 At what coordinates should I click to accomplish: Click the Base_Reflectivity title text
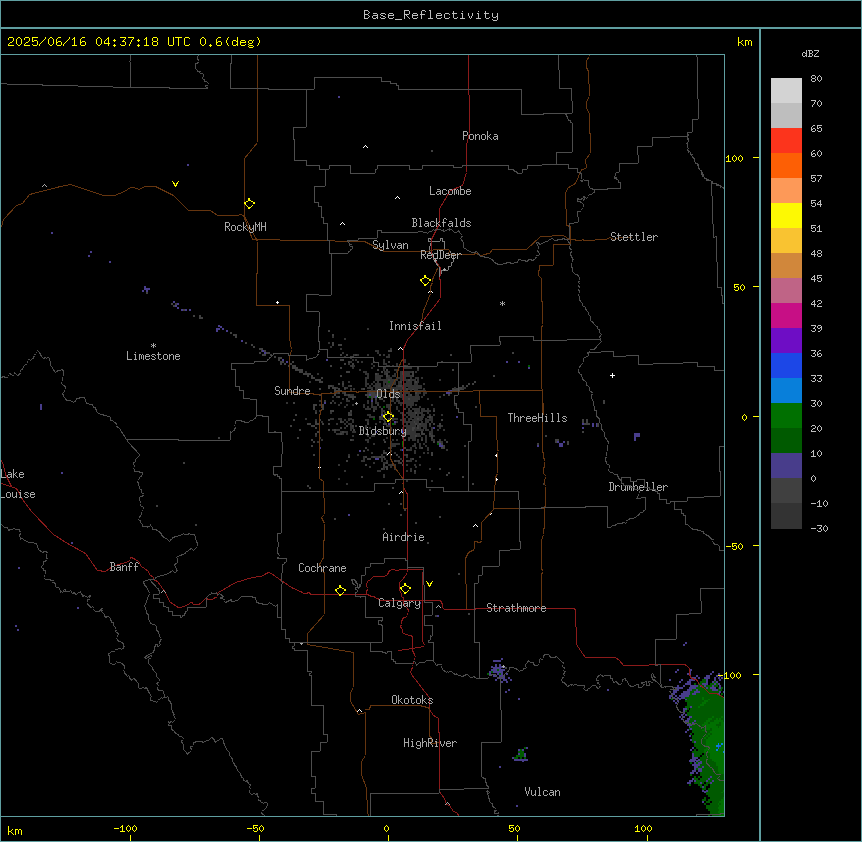coord(431,15)
